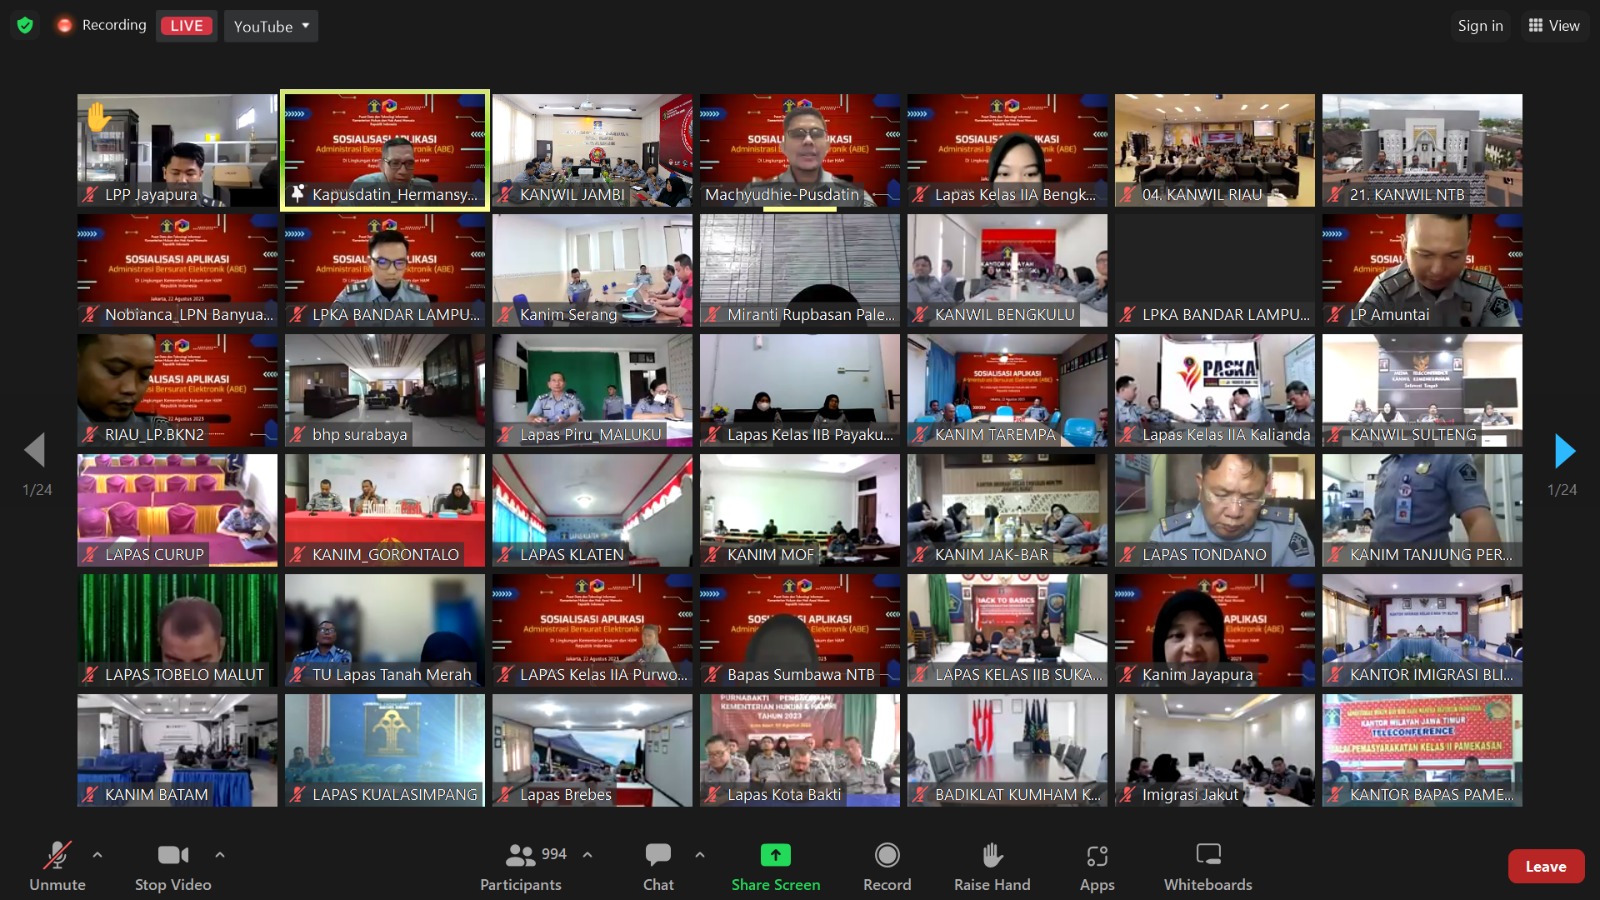Screen dimensions: 1600x900
Task: Open the YouTube live stream dropdown
Action: [271, 26]
